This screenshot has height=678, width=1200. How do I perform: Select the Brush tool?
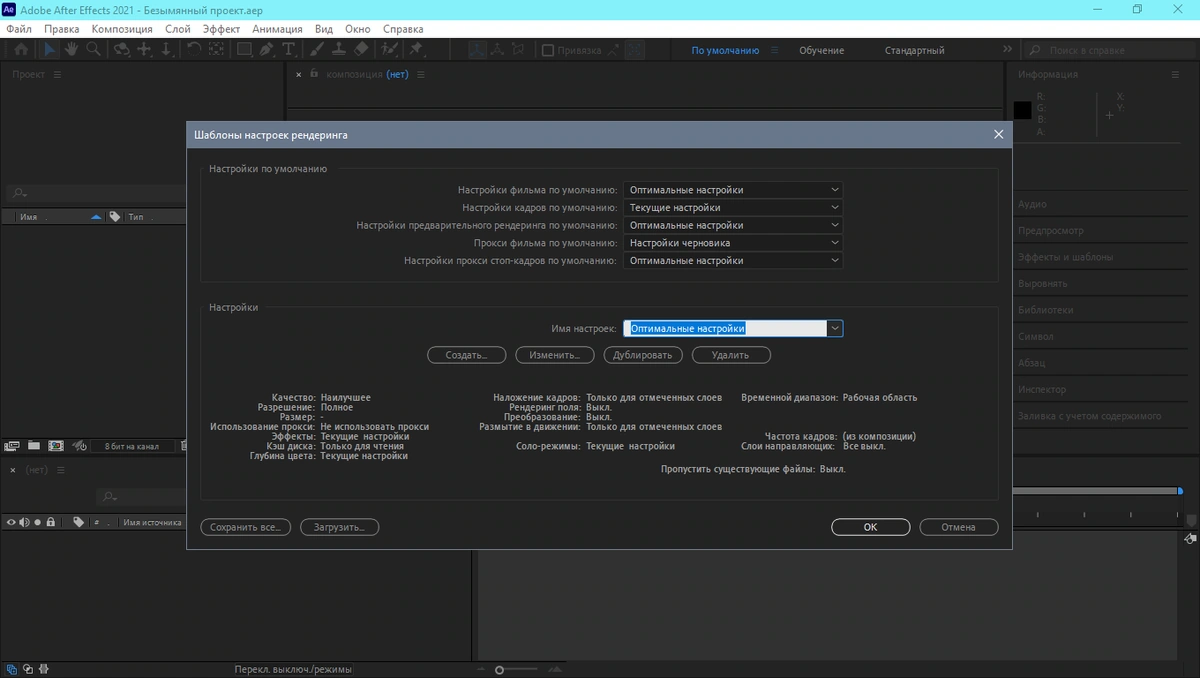point(316,49)
